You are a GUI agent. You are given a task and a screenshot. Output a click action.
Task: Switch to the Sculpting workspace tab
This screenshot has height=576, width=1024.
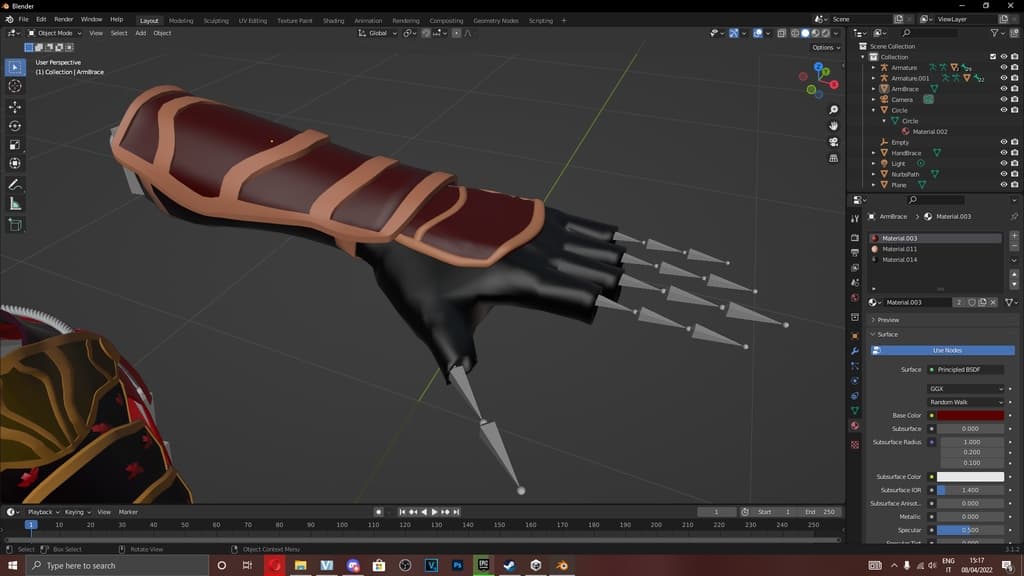tap(215, 20)
